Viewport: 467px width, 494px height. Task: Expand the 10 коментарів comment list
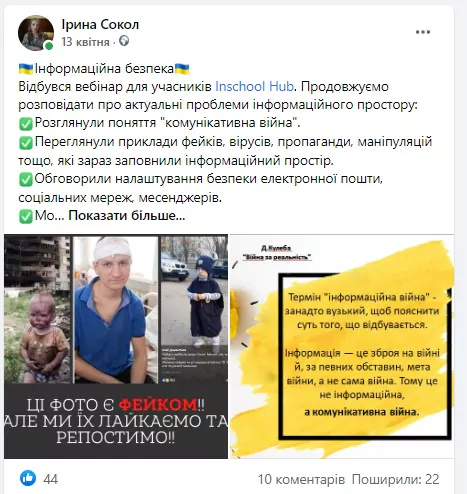point(301,479)
